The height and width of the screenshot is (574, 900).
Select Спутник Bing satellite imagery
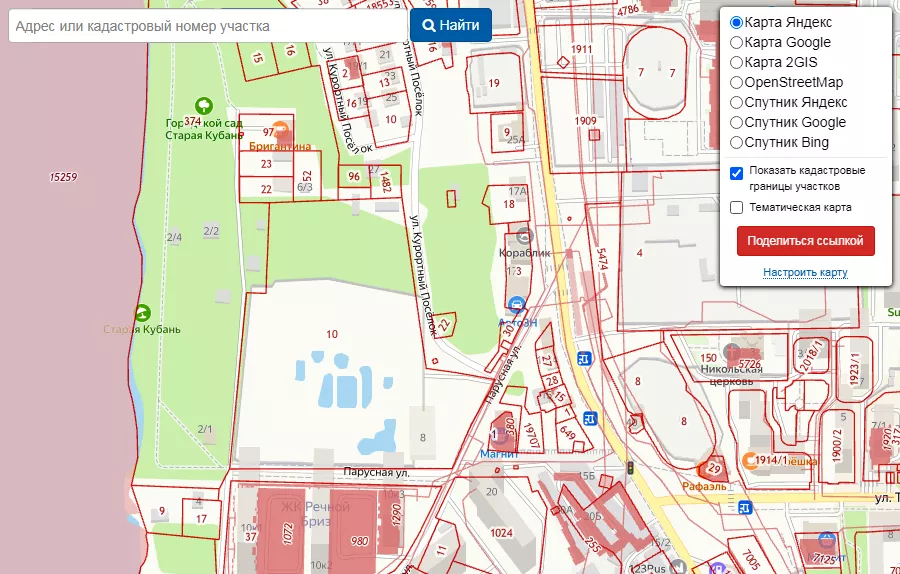point(737,142)
